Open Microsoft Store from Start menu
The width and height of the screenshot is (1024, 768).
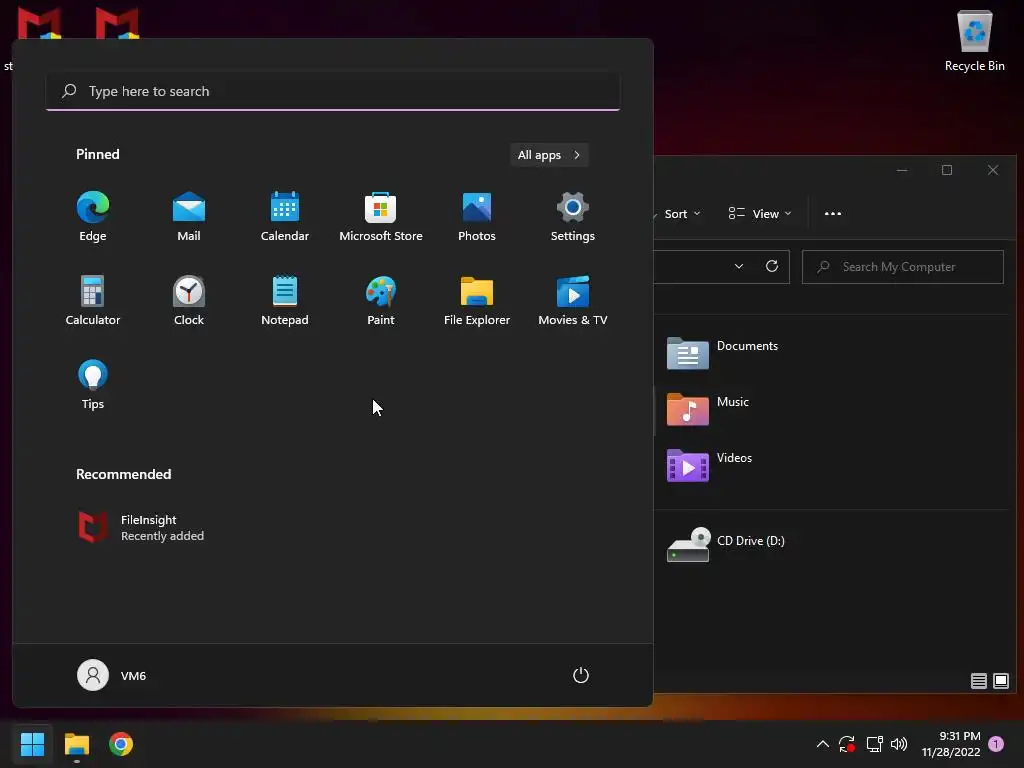coord(381,217)
